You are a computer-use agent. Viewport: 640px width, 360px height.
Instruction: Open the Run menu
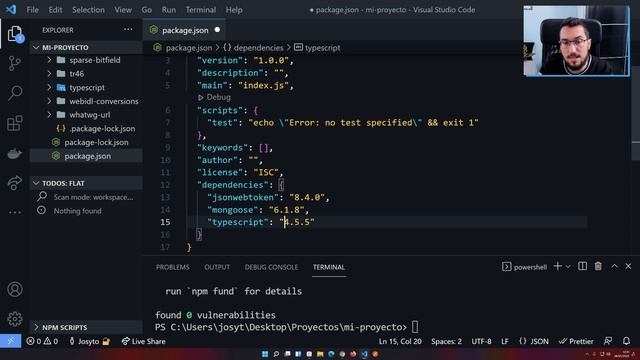[x=169, y=10]
